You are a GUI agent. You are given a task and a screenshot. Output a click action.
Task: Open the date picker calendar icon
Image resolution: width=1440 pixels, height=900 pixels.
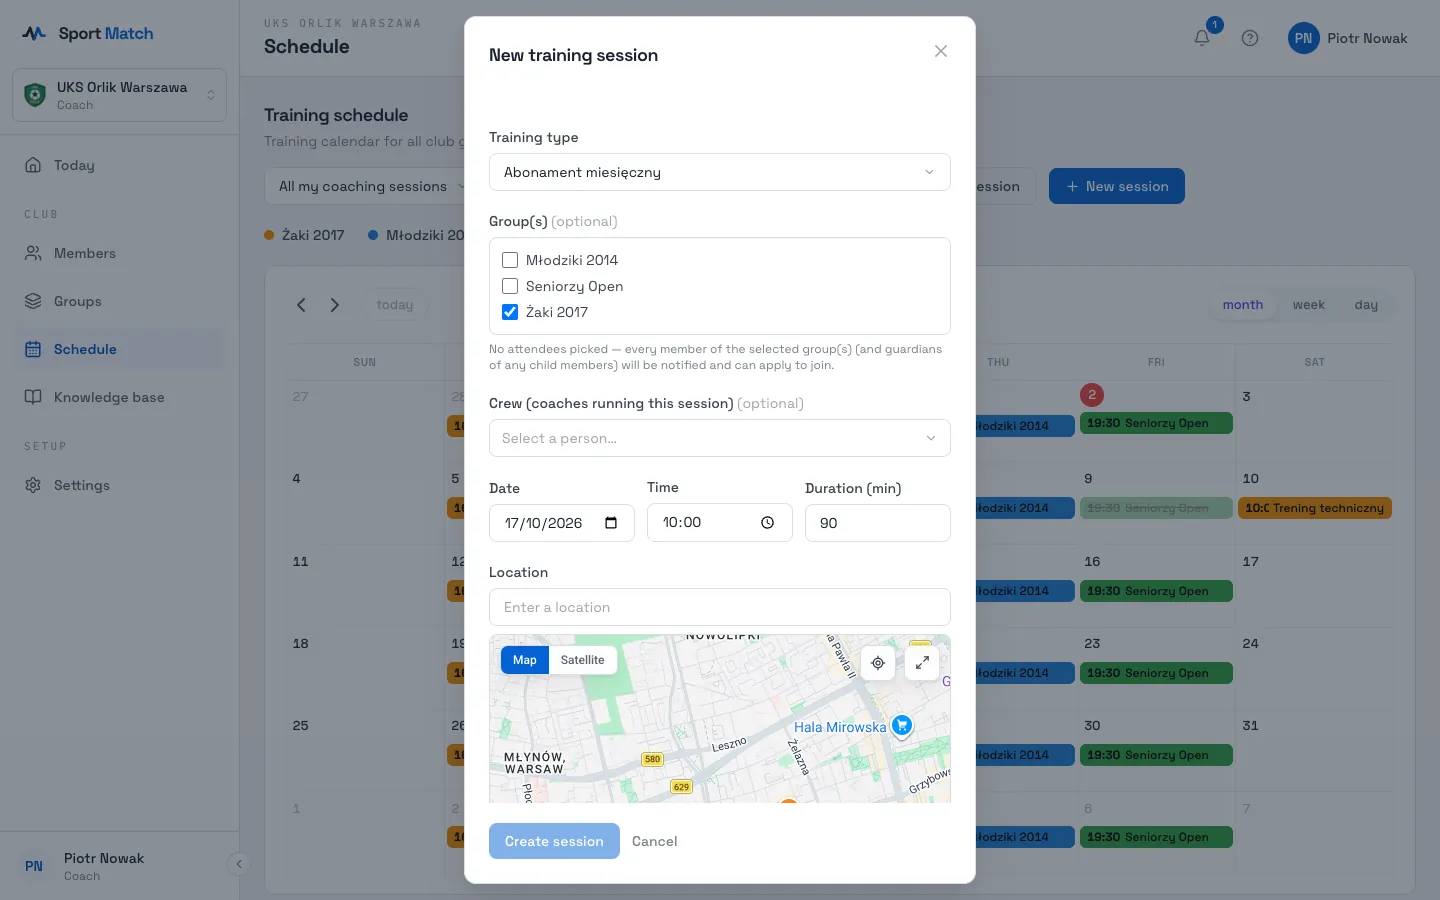[x=611, y=523]
